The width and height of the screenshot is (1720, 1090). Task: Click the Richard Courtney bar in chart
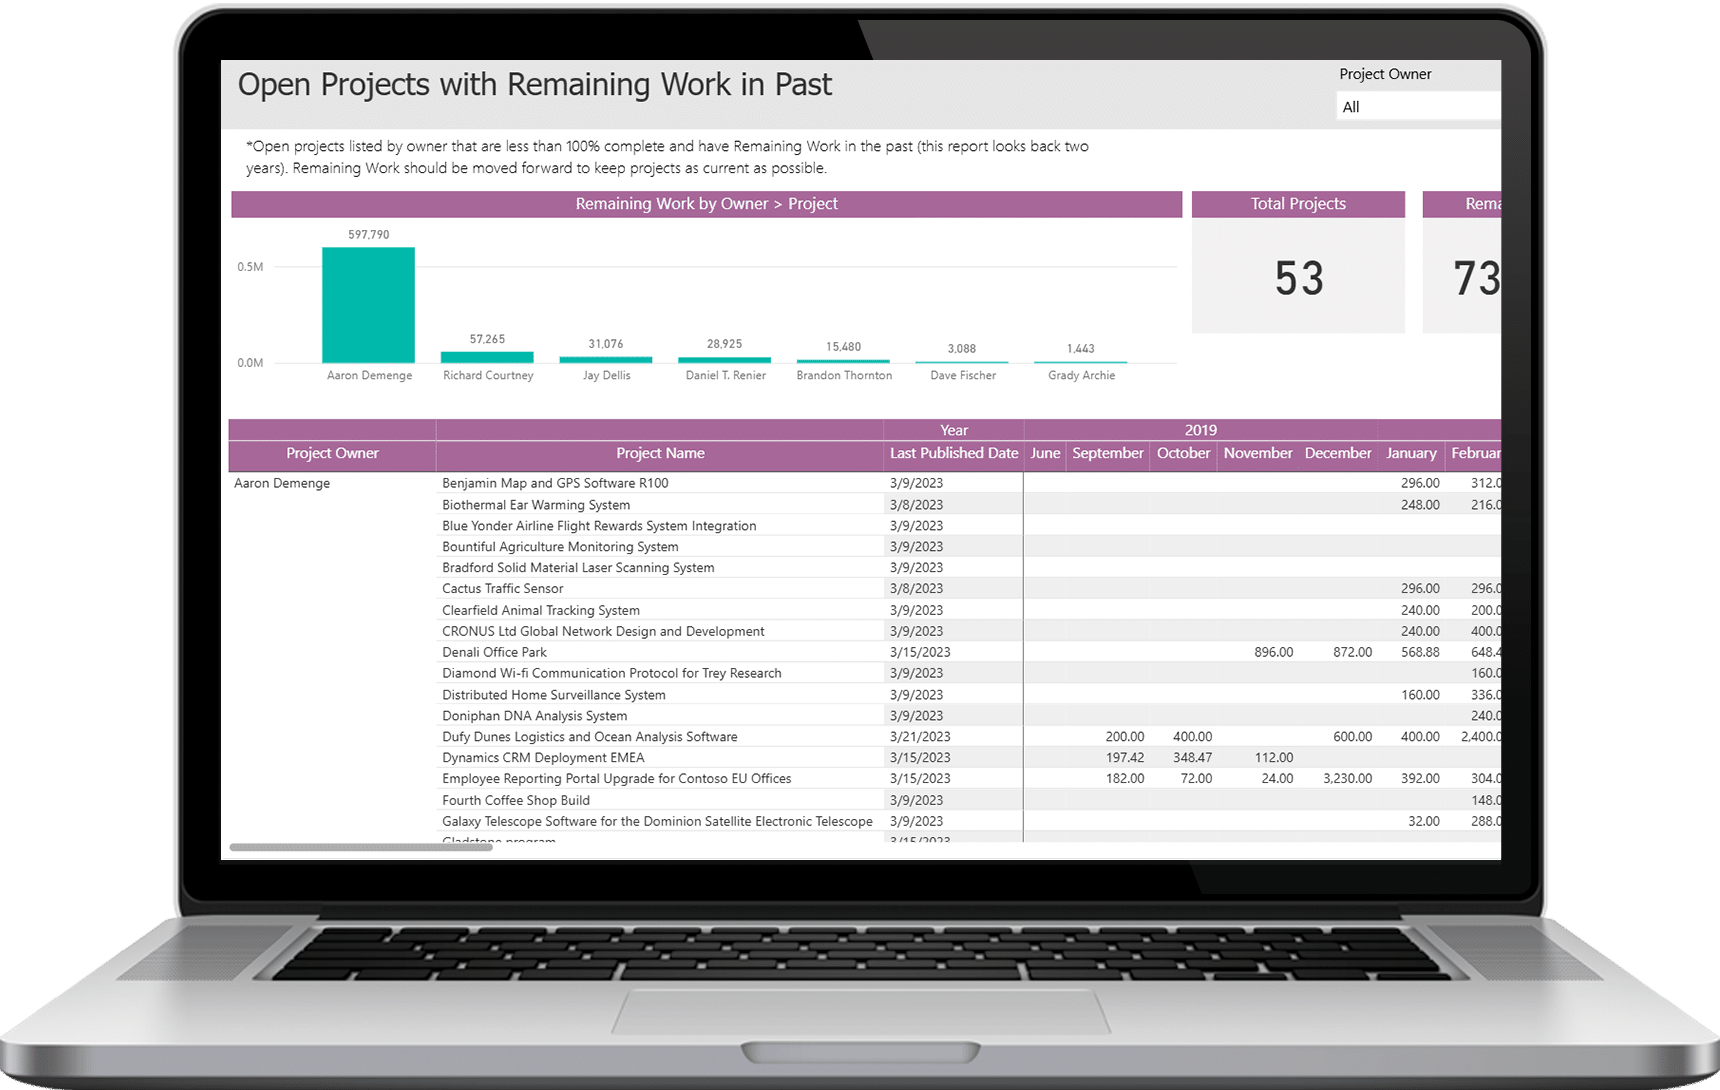[487, 357]
